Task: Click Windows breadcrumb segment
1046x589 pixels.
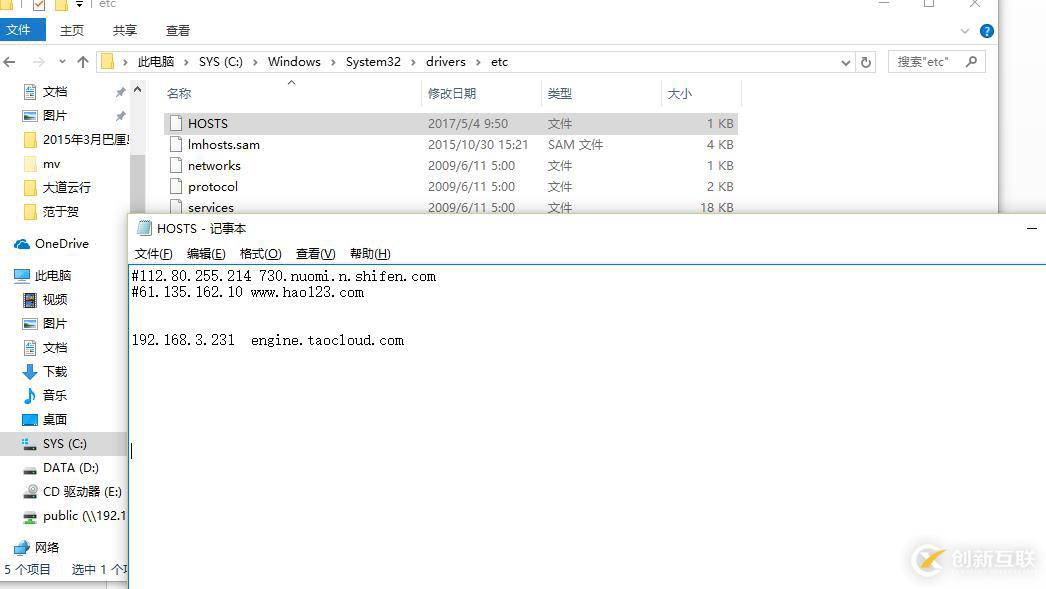Action: tap(294, 62)
